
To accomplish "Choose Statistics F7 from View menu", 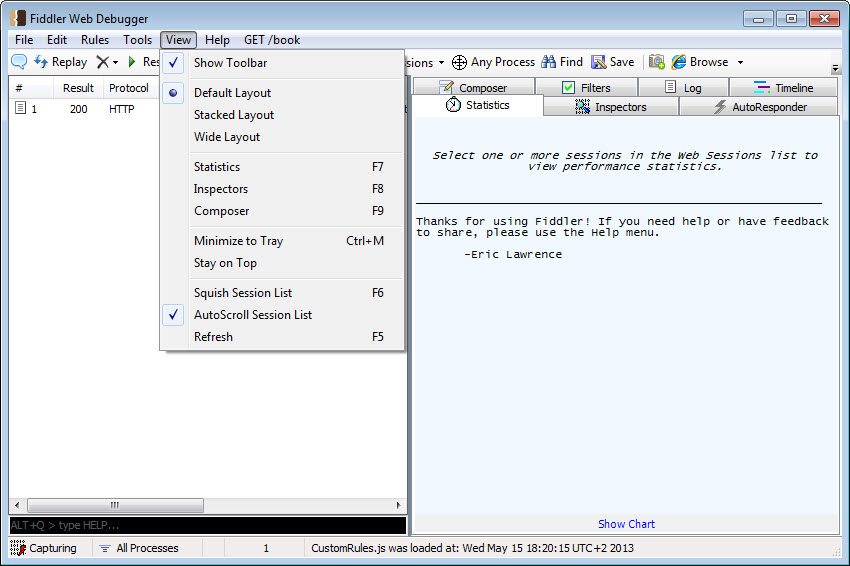I will point(287,167).
